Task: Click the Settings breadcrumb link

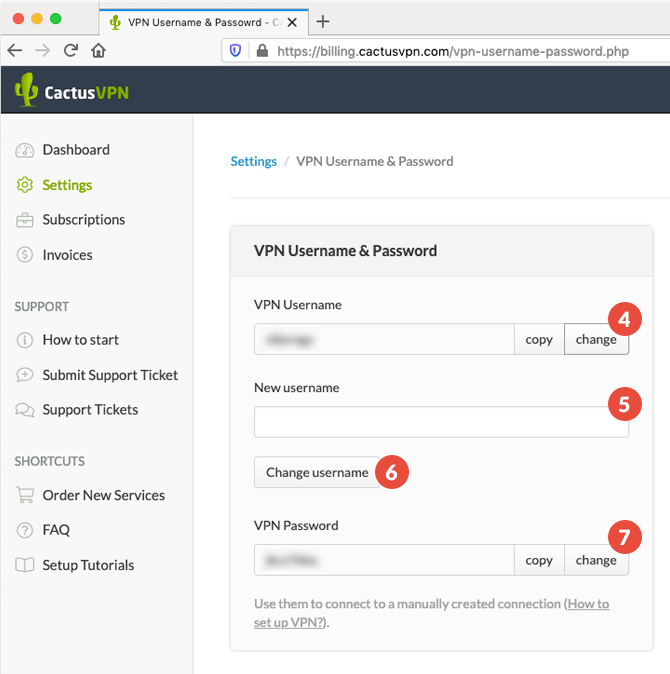Action: coord(254,161)
